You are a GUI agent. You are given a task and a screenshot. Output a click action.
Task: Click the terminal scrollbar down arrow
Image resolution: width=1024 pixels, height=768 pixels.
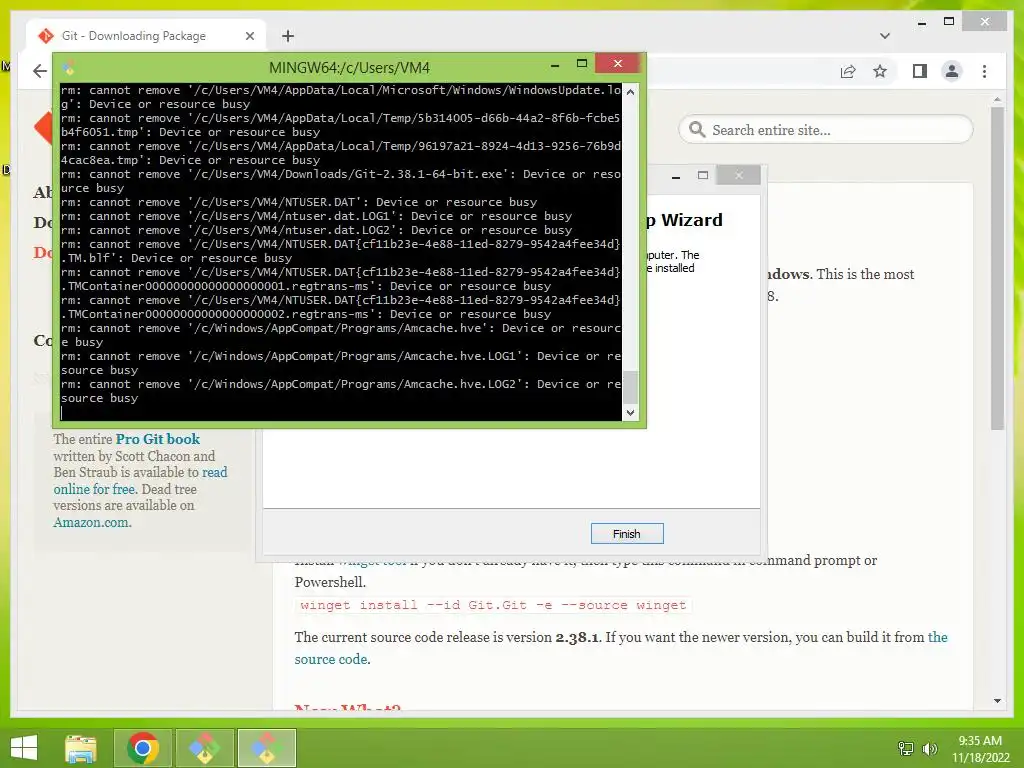pos(630,413)
